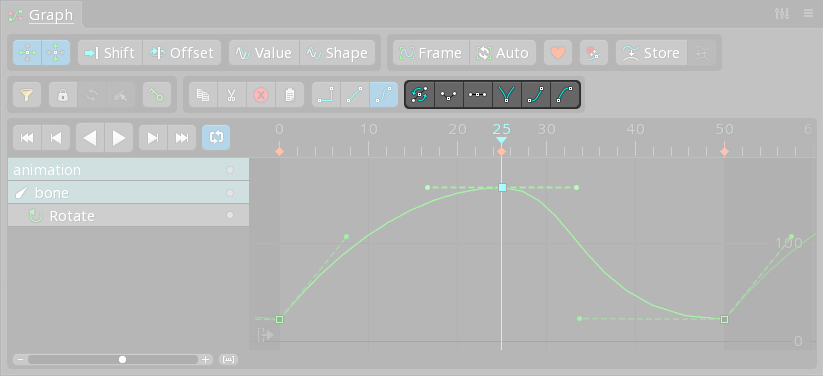Paste keys using clipboard icon
This screenshot has width=823, height=376.
click(x=290, y=95)
